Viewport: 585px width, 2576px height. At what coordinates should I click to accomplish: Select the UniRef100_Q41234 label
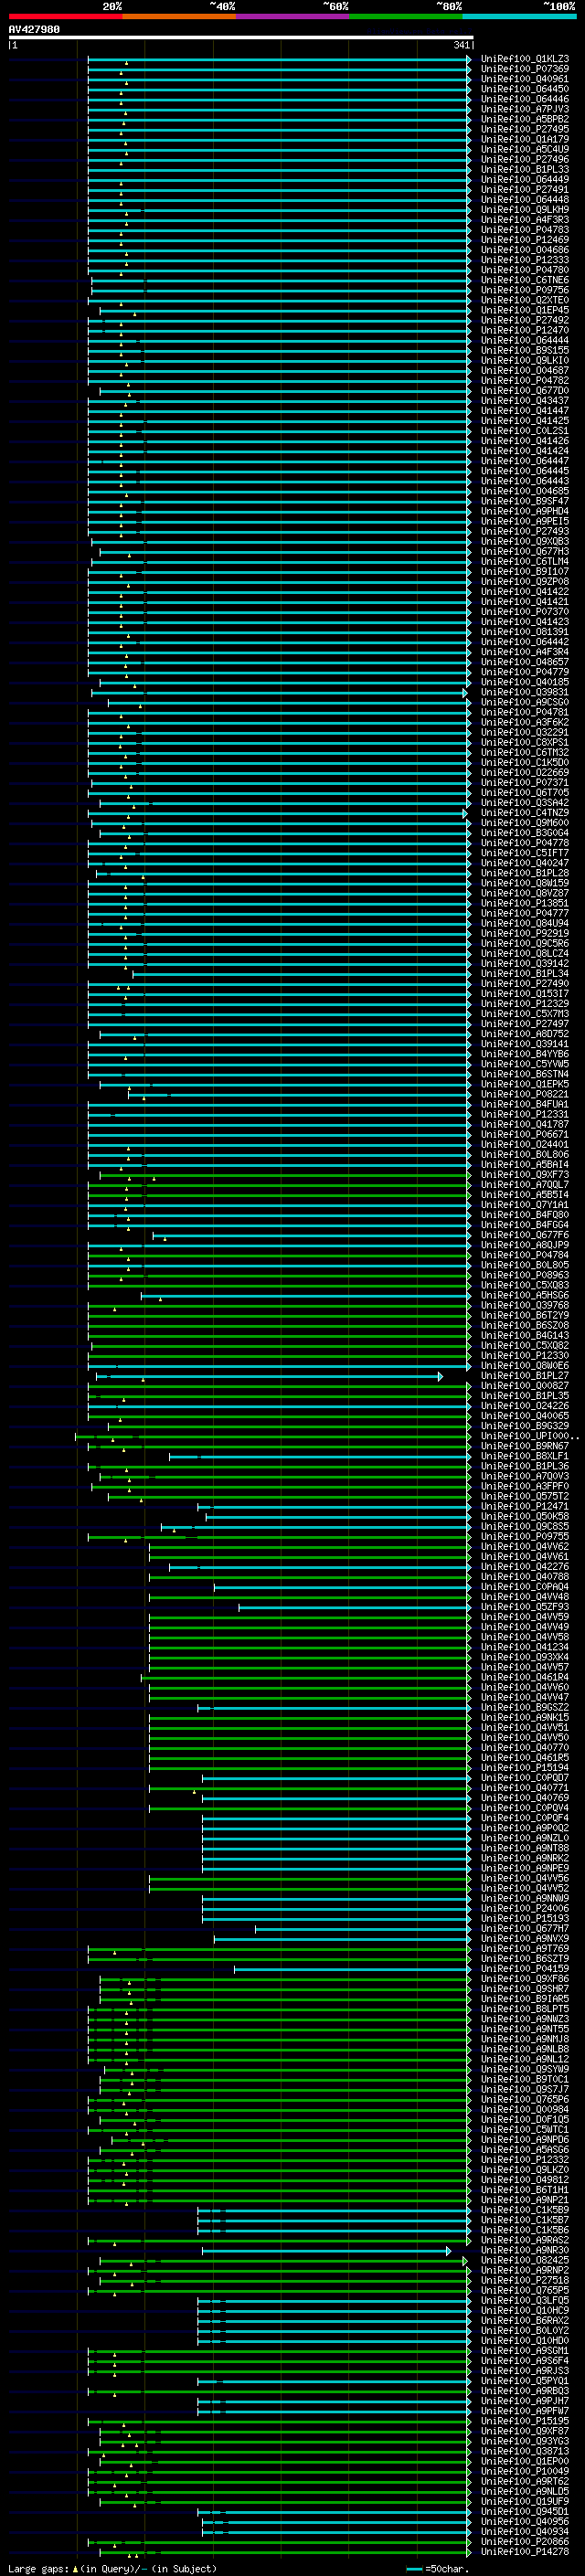pos(525,1647)
